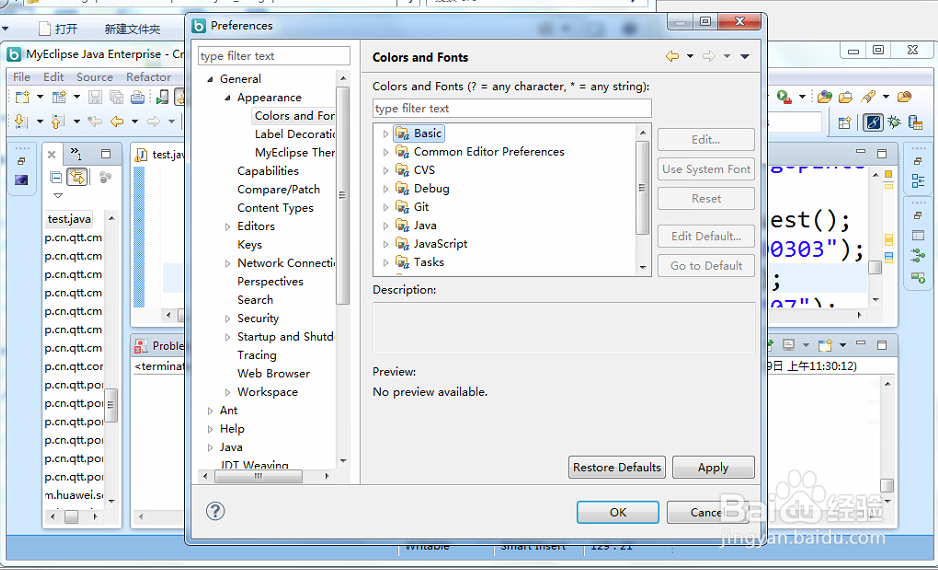Select Label Decorations in tree

point(295,134)
